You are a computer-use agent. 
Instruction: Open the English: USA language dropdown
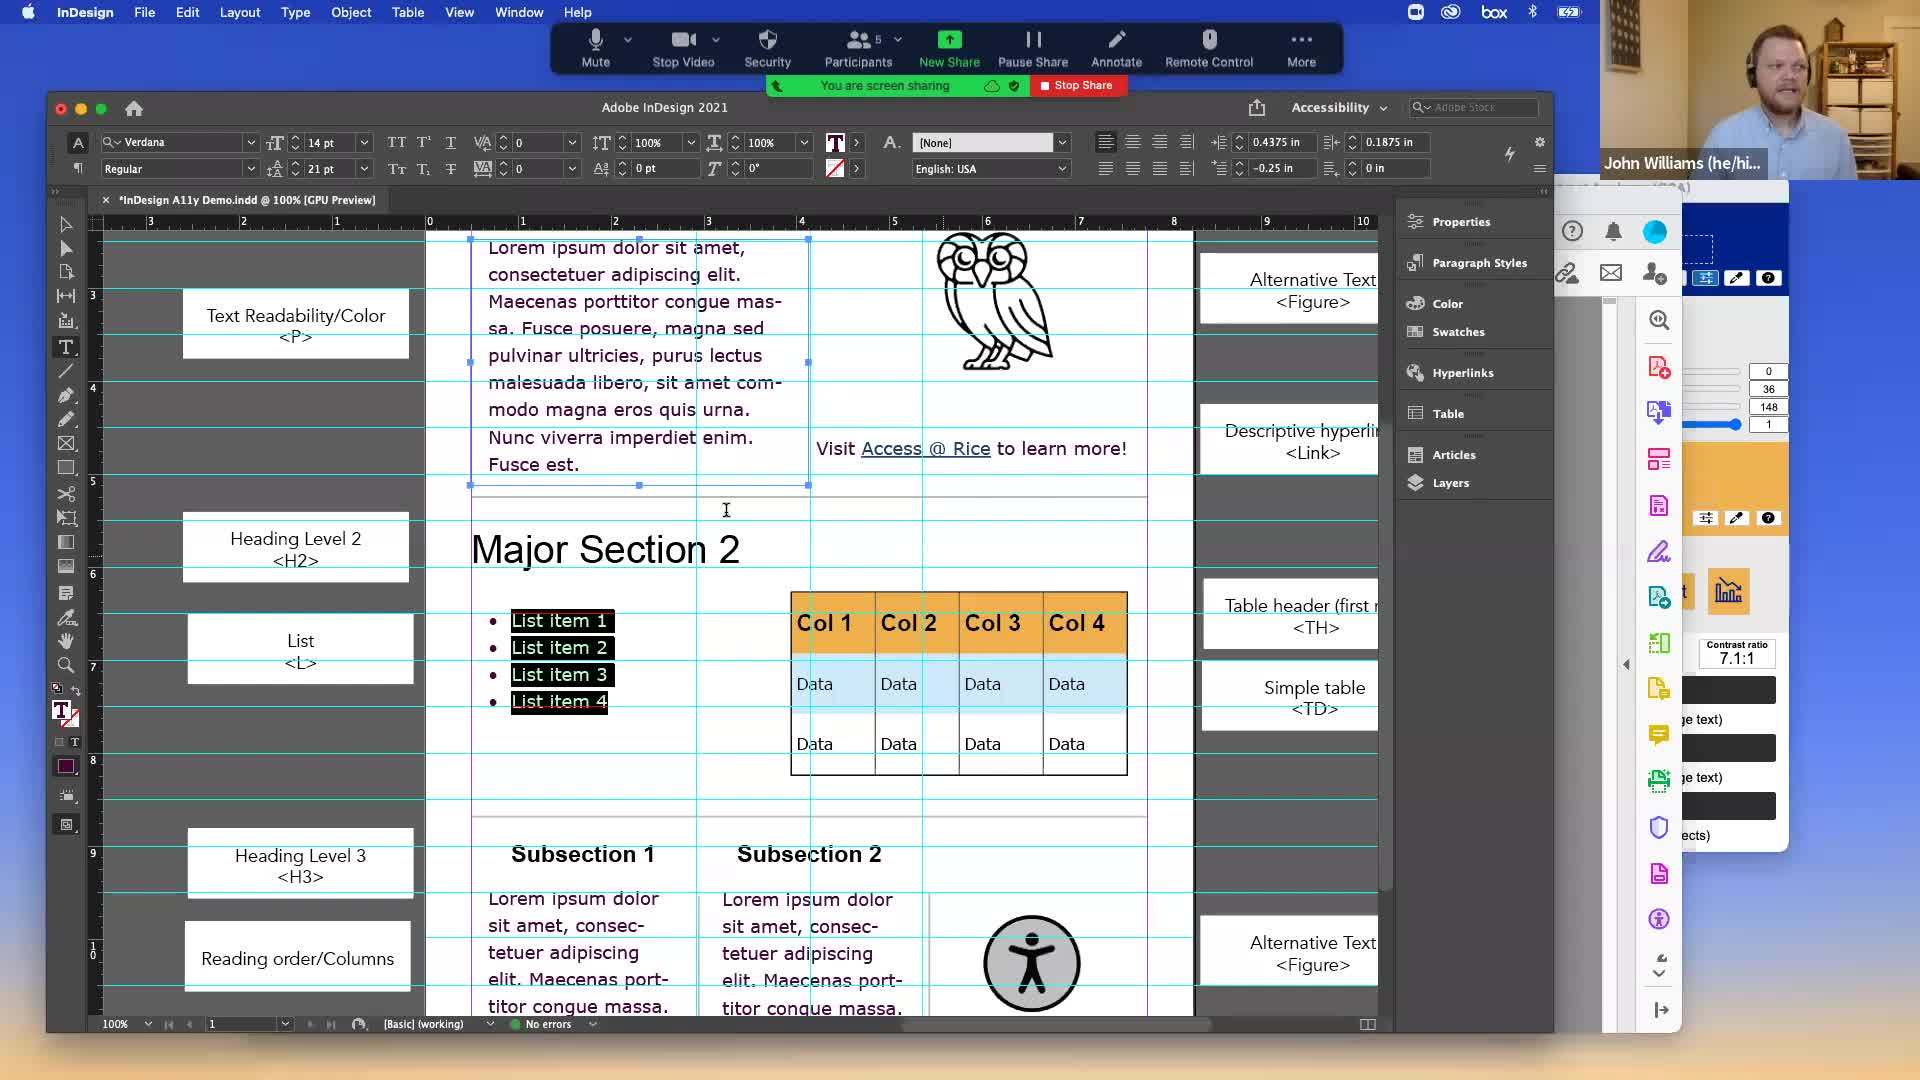pyautogui.click(x=1063, y=169)
